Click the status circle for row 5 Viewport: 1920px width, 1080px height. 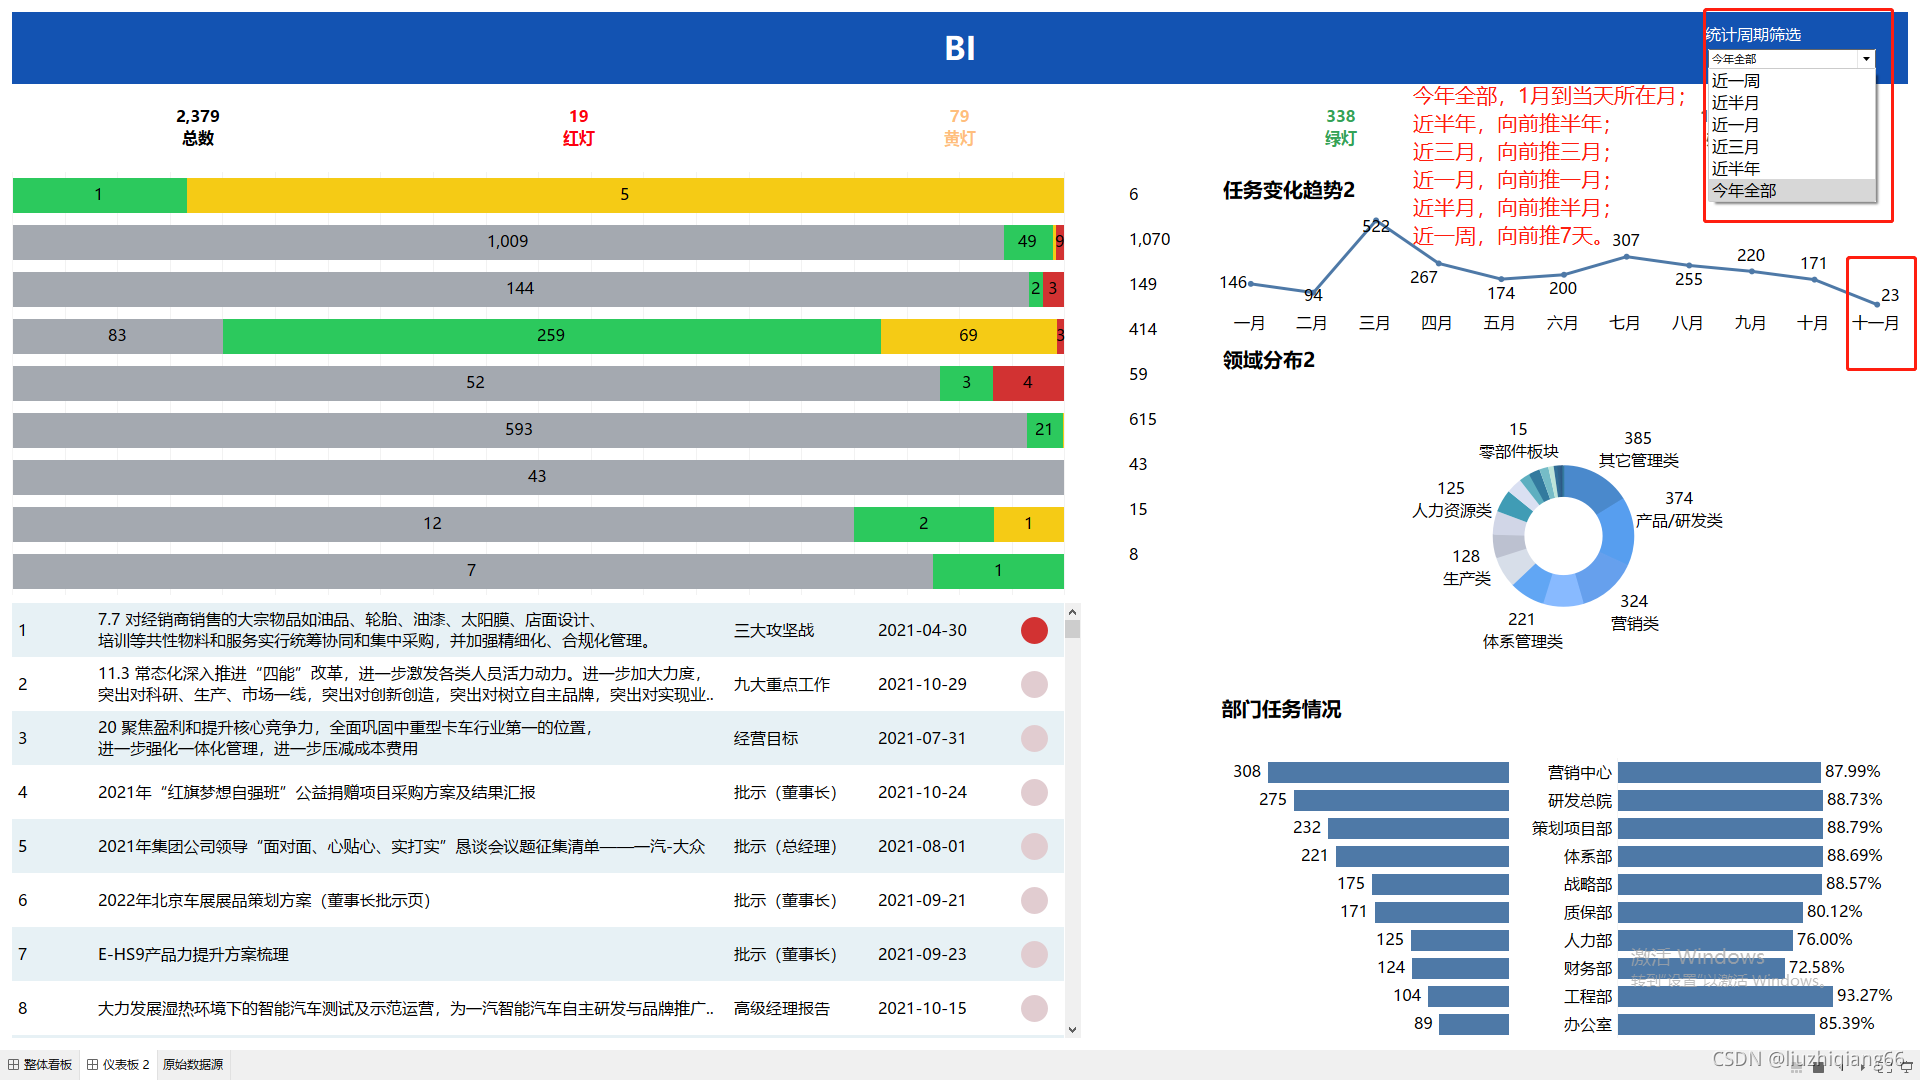point(1034,846)
